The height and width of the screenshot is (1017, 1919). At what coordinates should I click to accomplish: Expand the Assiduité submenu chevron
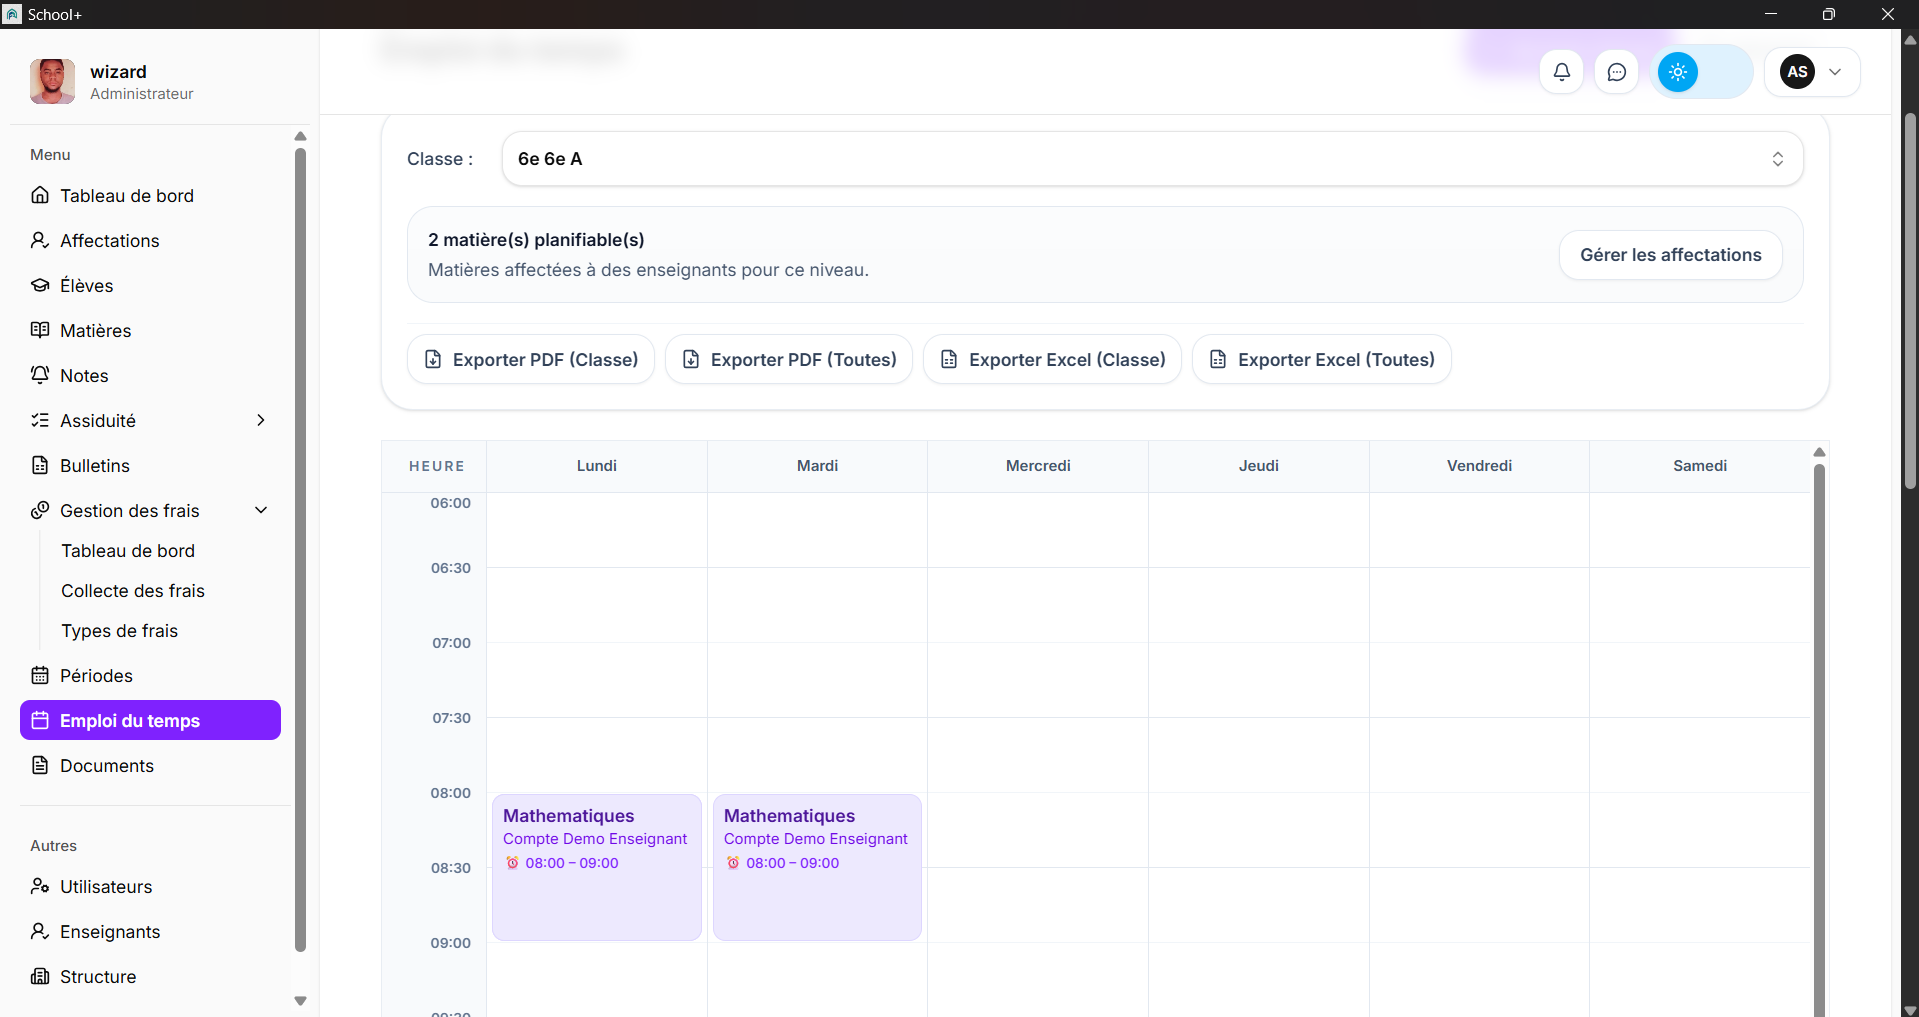261,420
